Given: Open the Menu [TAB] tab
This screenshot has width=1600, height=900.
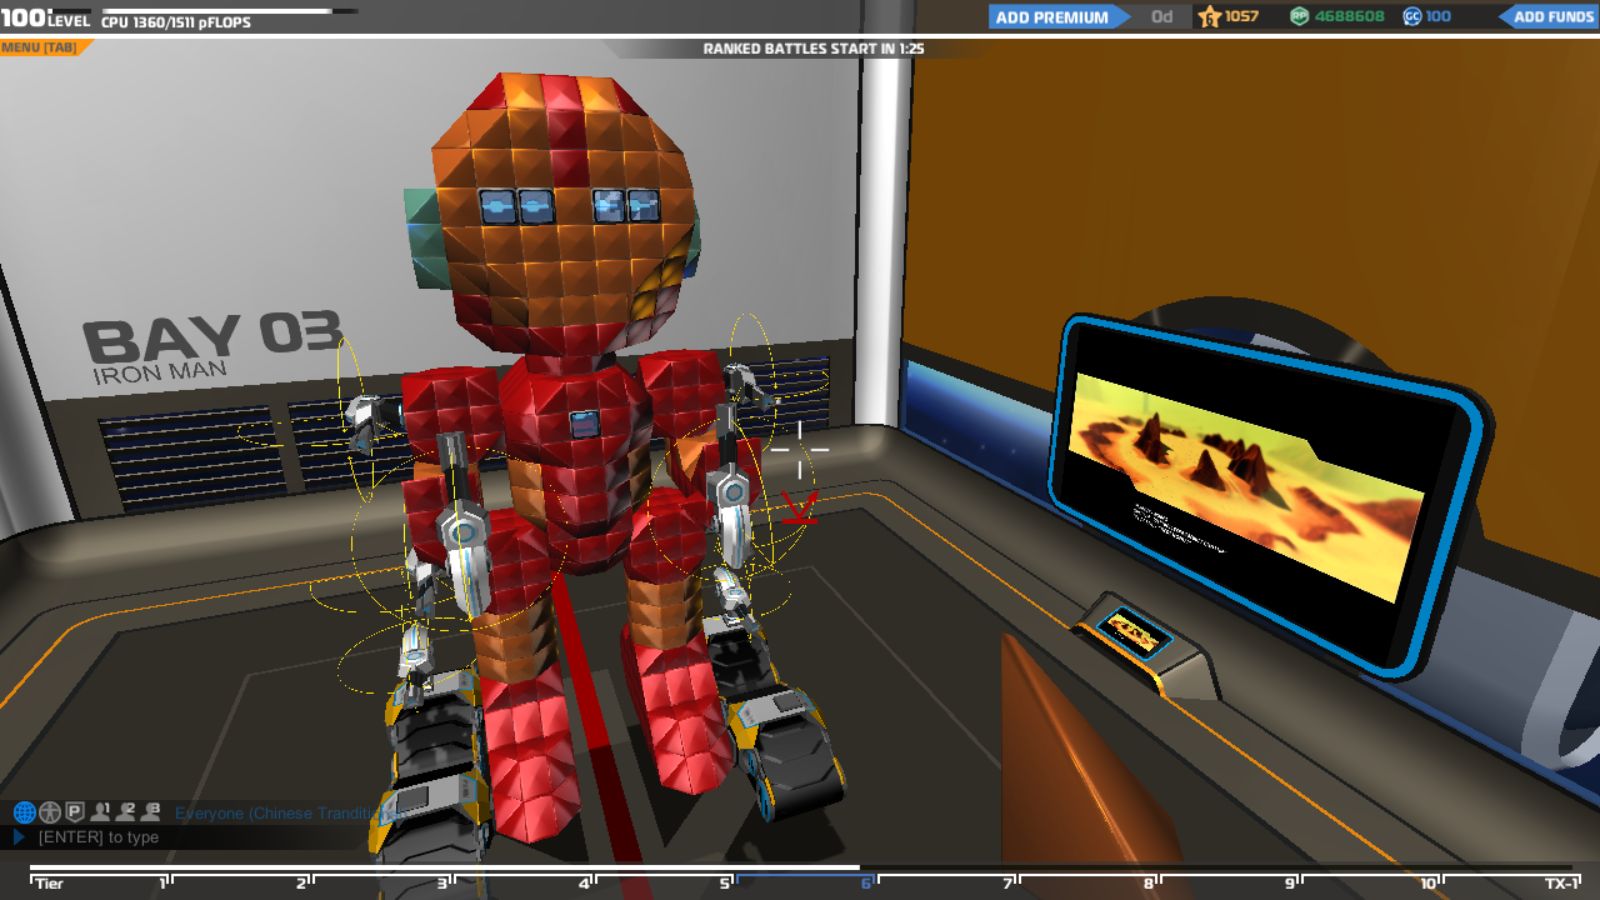Looking at the screenshot, I should (x=40, y=47).
